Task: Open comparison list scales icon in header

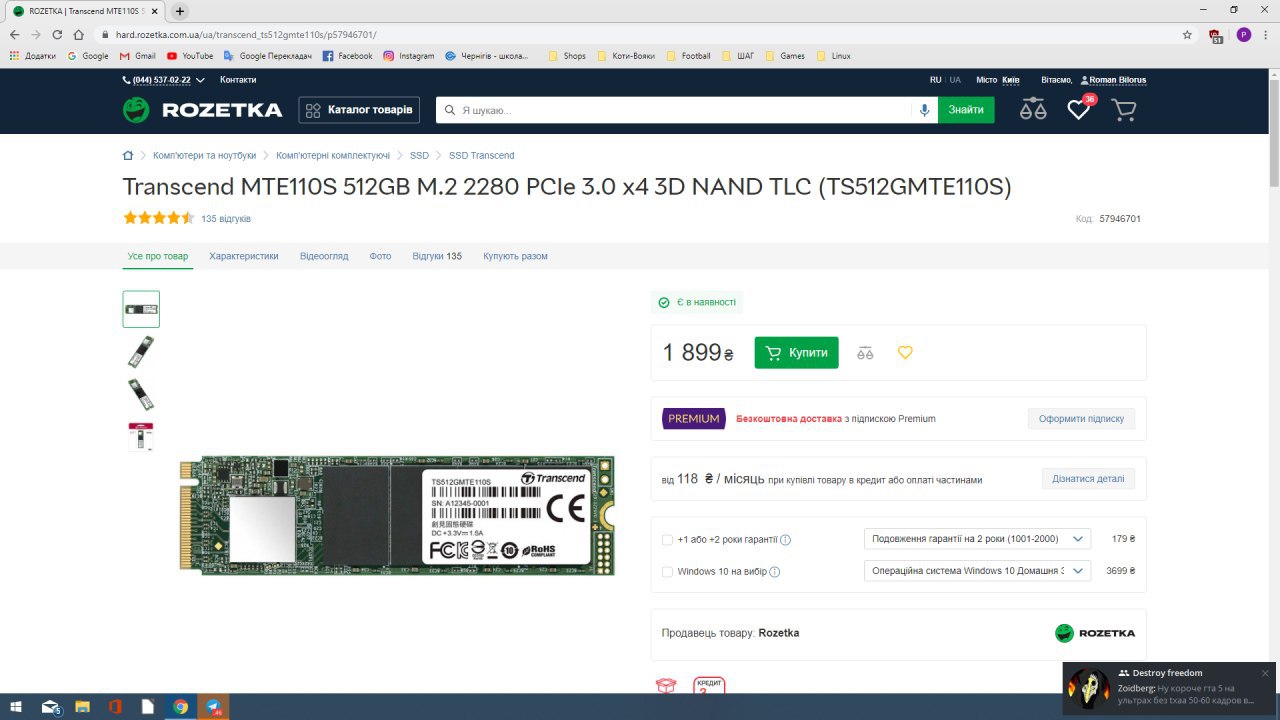Action: 1033,110
